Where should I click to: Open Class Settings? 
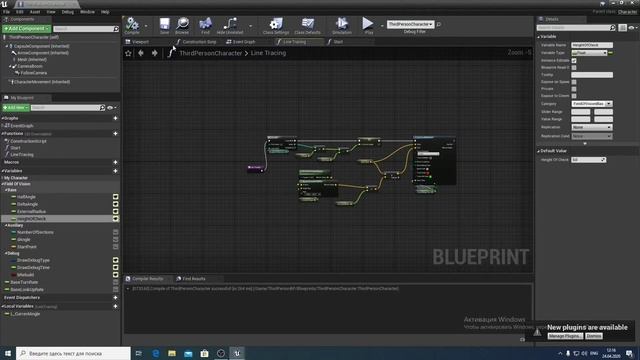pyautogui.click(x=276, y=25)
